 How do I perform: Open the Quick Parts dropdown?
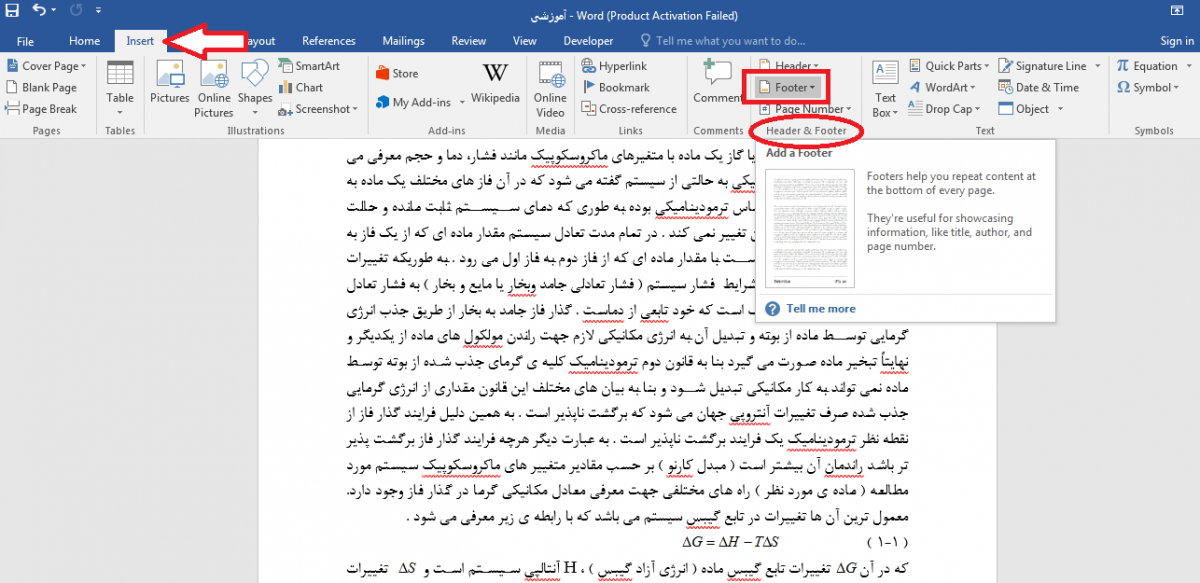(x=952, y=66)
